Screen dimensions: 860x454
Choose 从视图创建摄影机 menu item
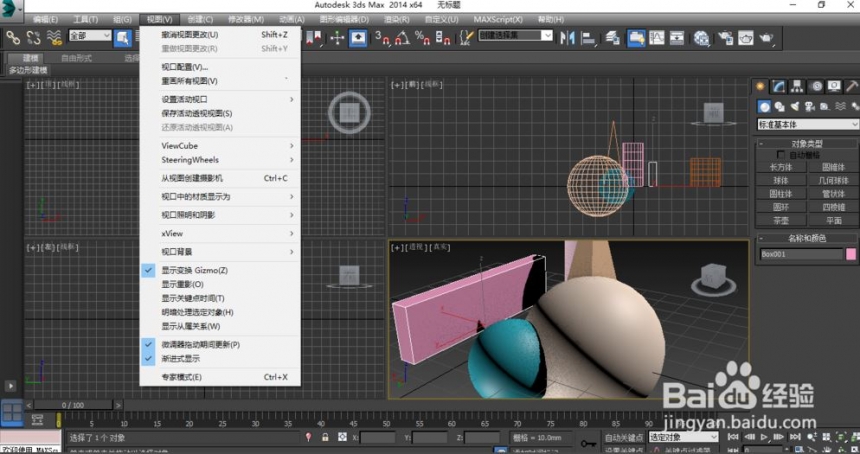220,178
